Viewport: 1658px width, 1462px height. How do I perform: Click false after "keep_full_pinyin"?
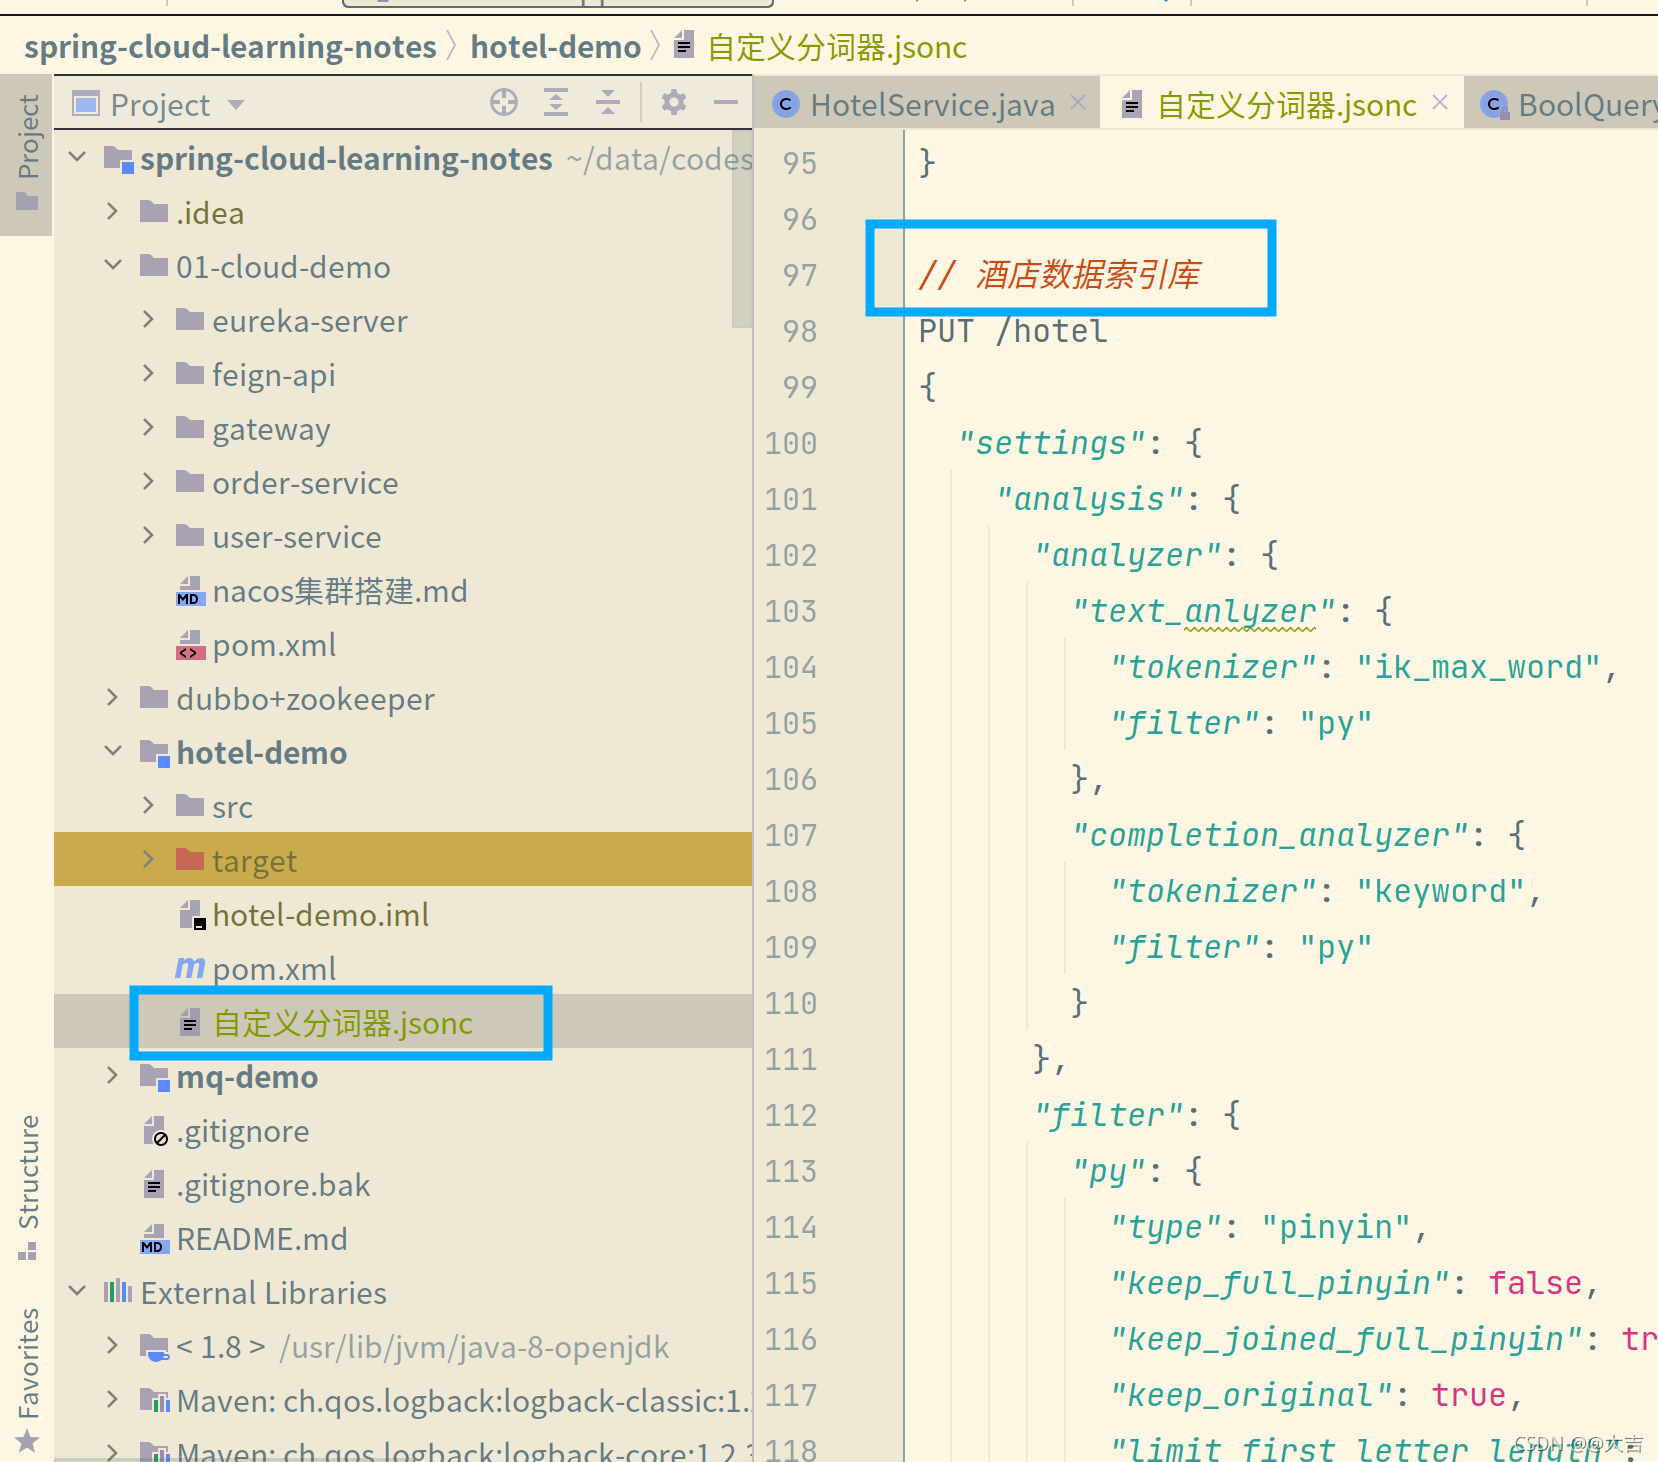point(1536,1283)
